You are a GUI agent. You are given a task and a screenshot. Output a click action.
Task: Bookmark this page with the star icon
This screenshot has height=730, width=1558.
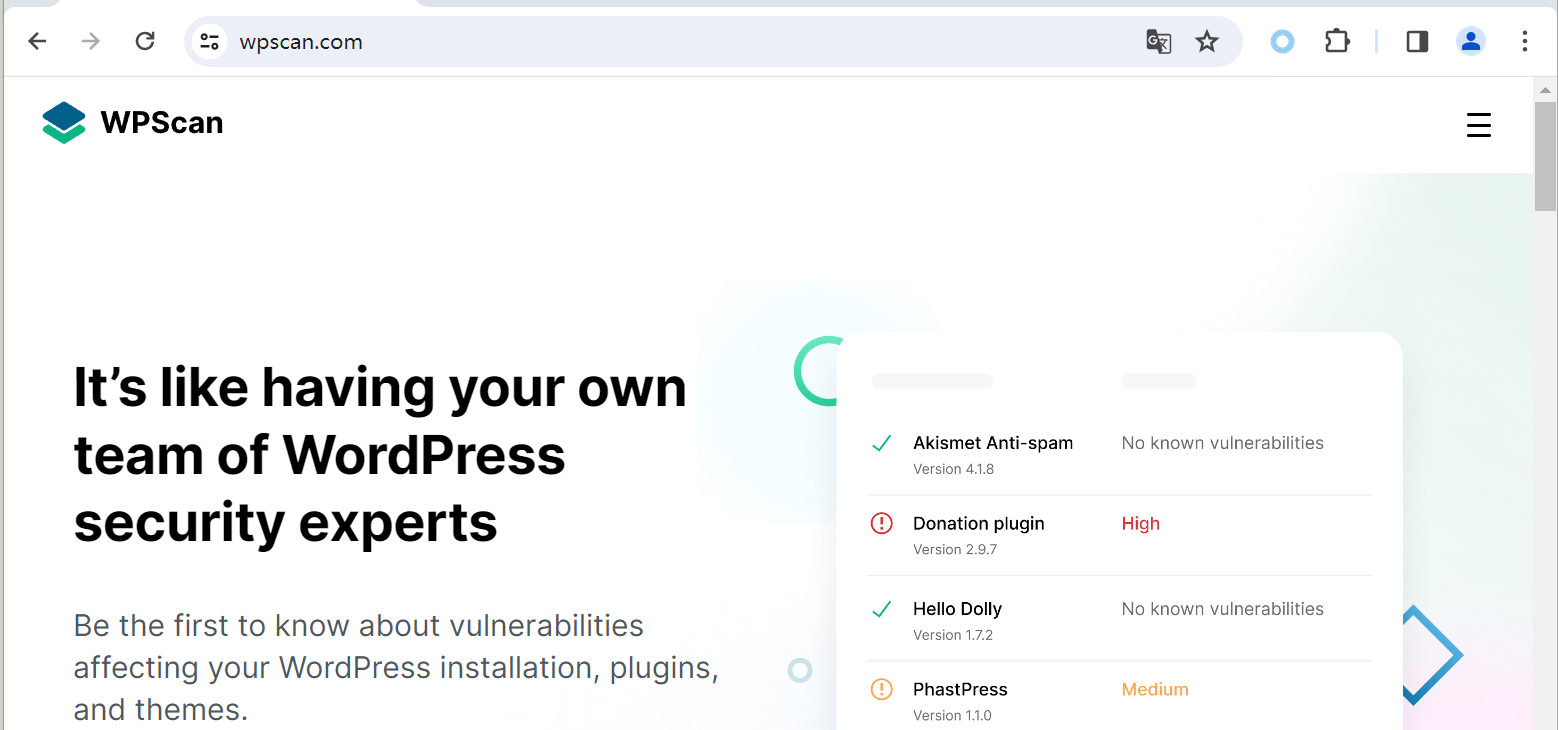pos(1207,41)
